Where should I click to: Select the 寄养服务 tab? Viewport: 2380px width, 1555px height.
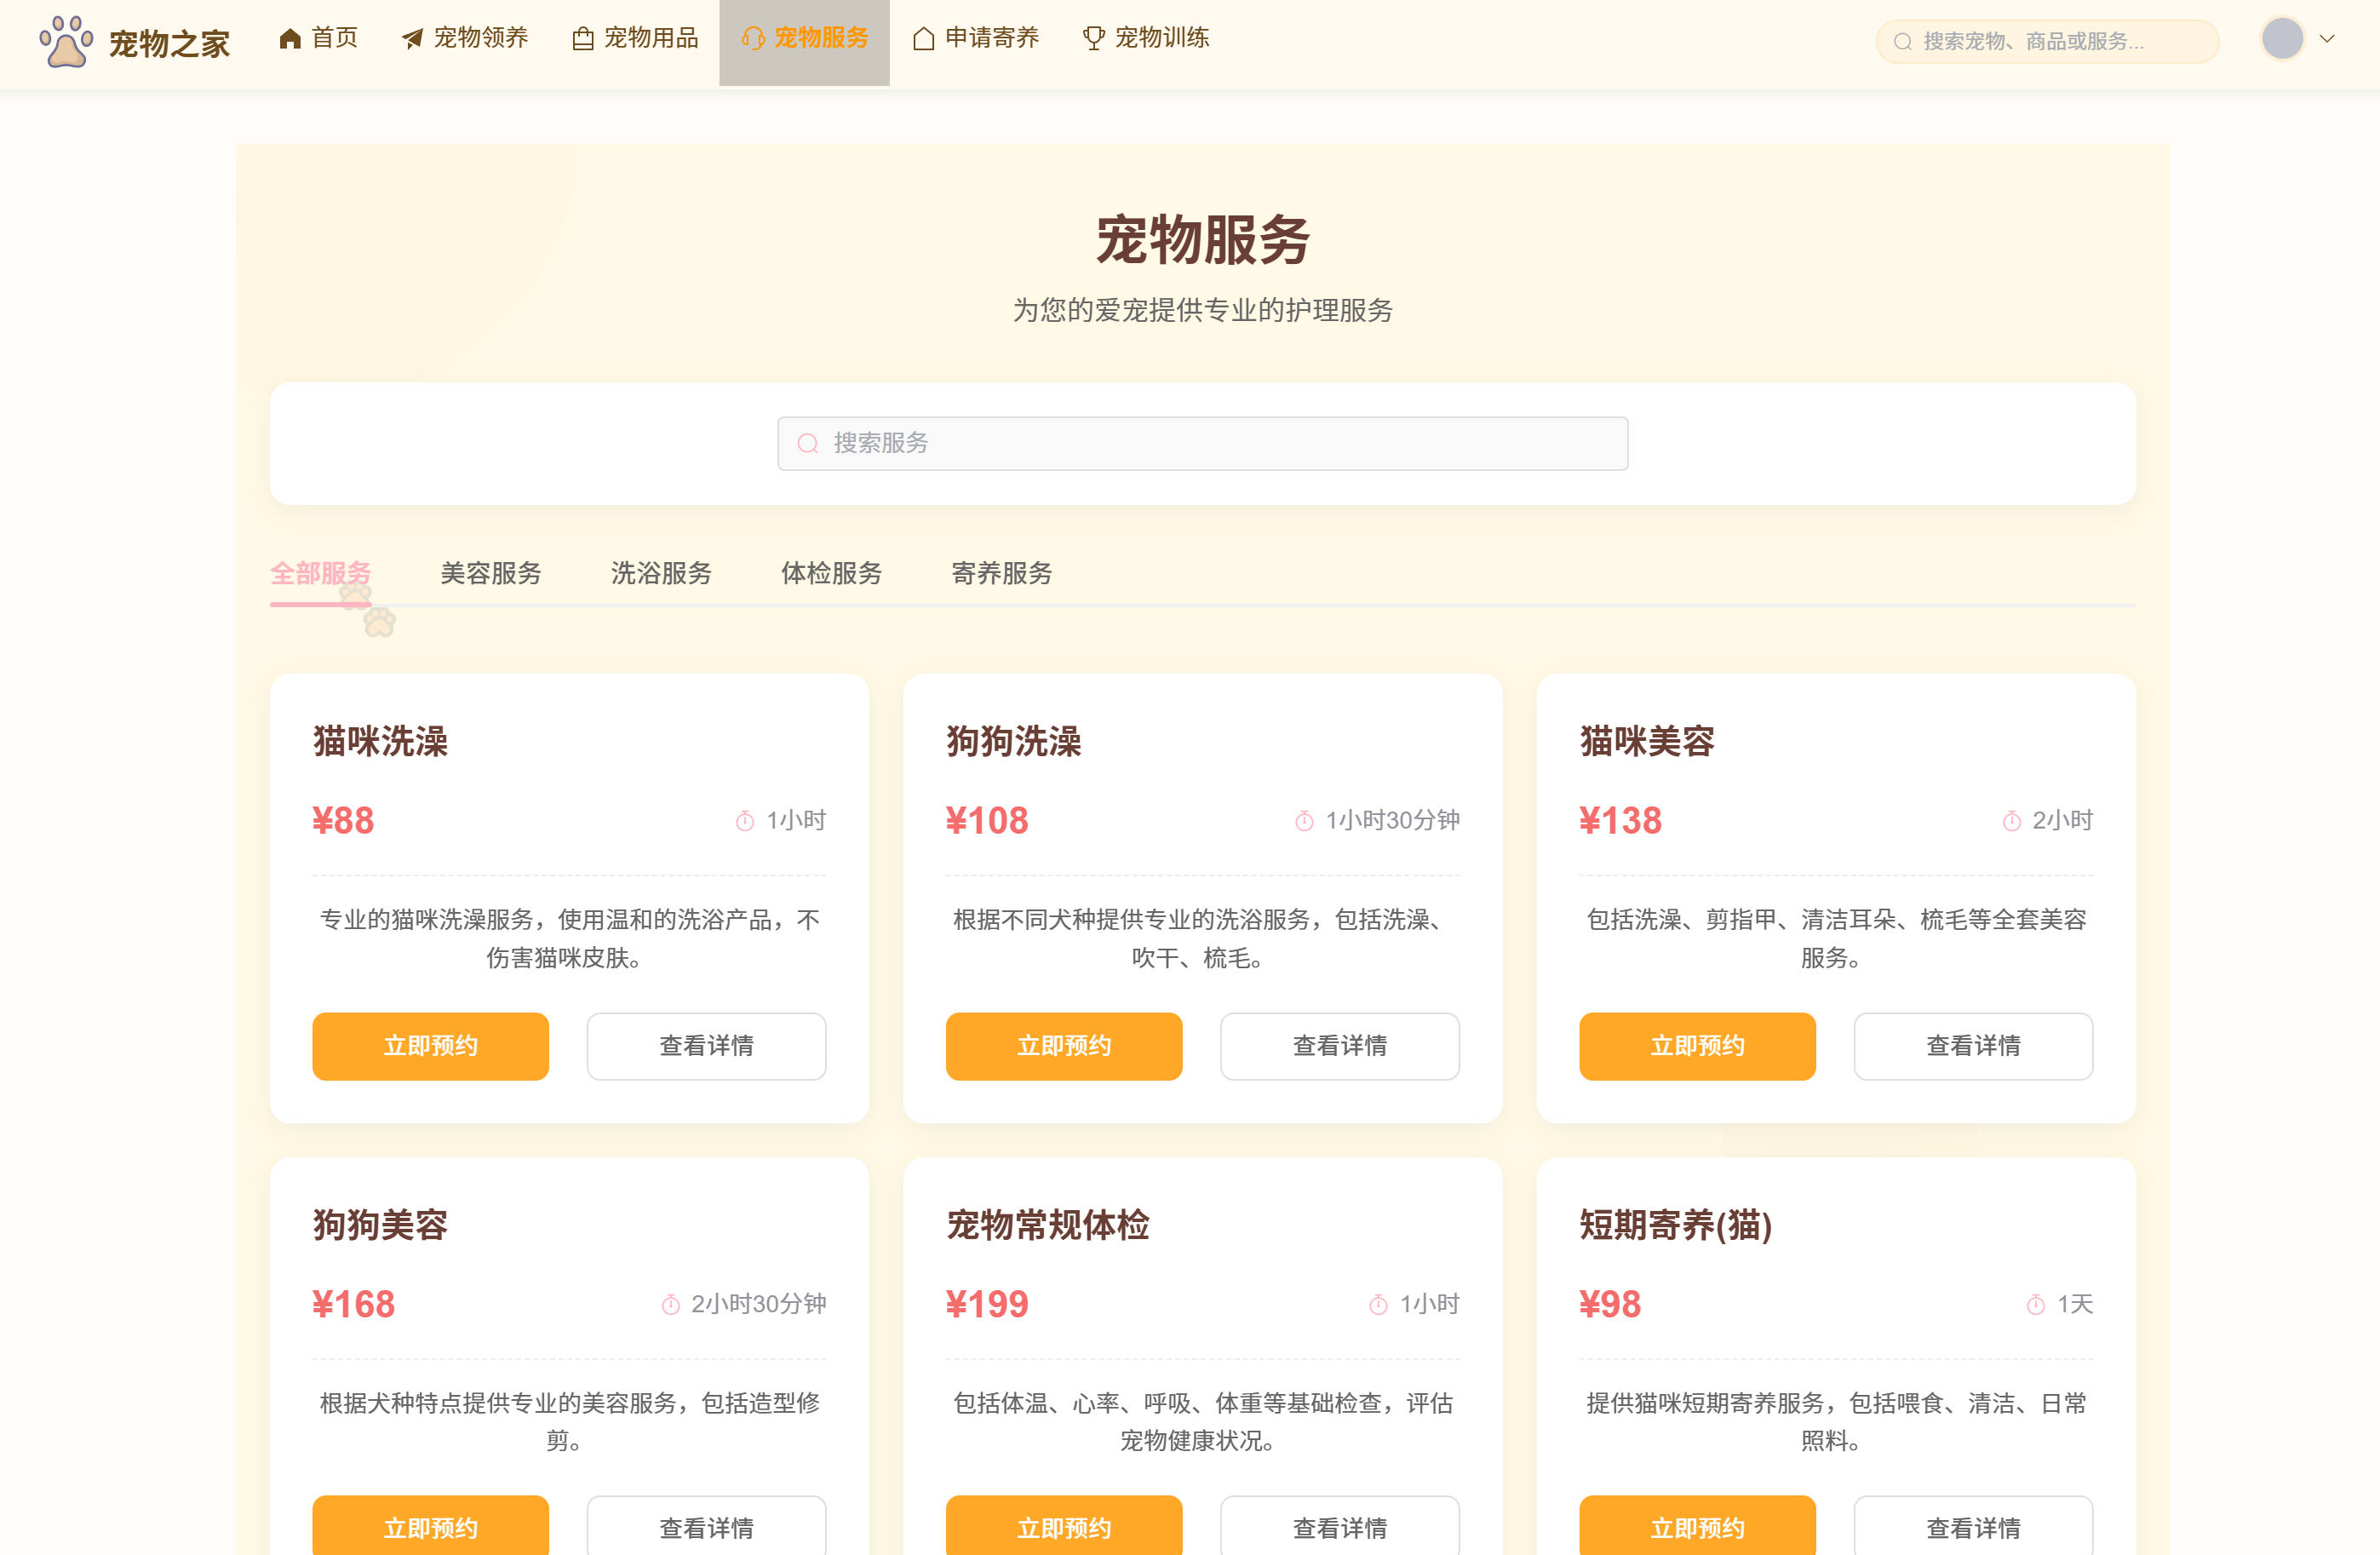tap(1001, 573)
